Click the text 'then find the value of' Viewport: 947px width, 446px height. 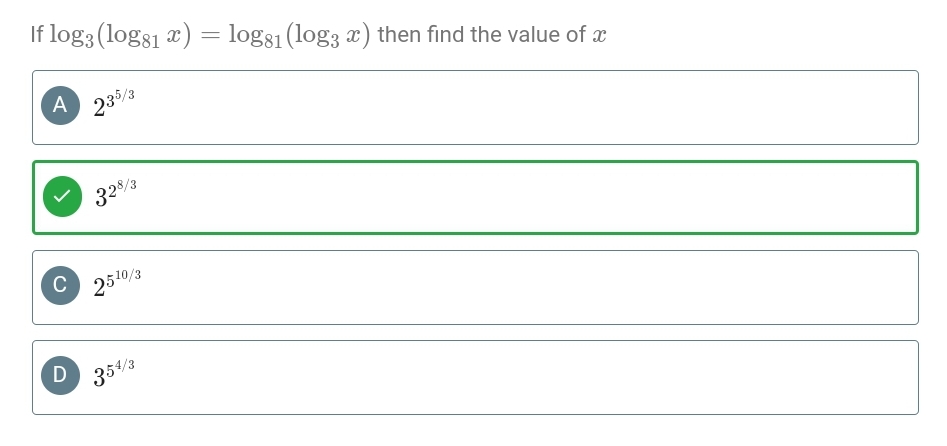tap(481, 34)
